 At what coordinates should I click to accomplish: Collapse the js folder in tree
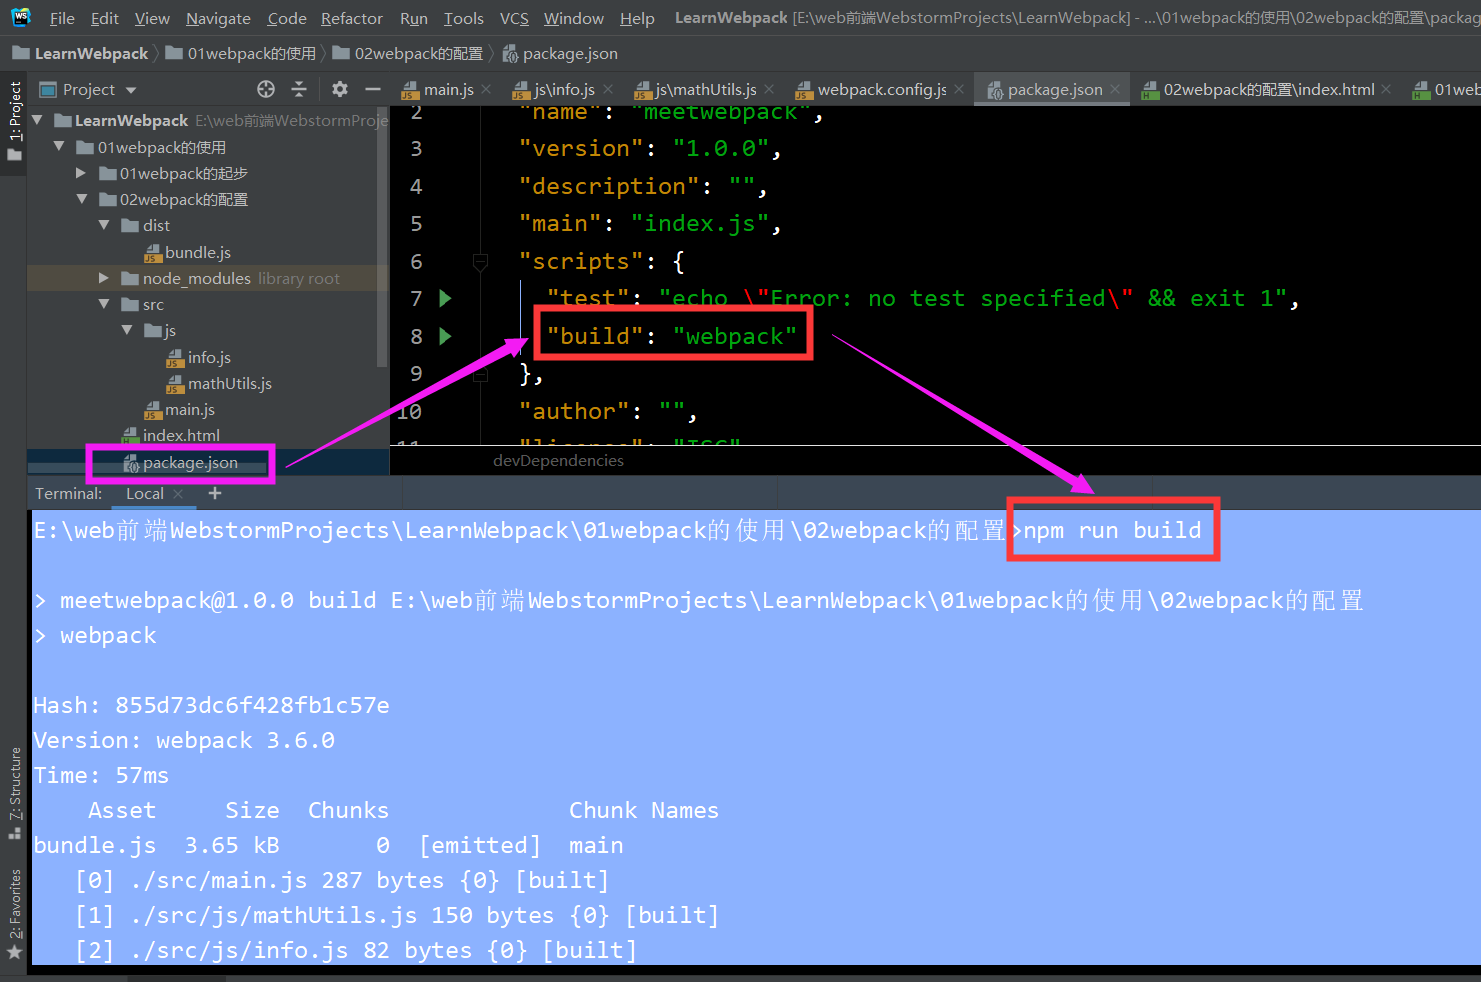pos(126,330)
